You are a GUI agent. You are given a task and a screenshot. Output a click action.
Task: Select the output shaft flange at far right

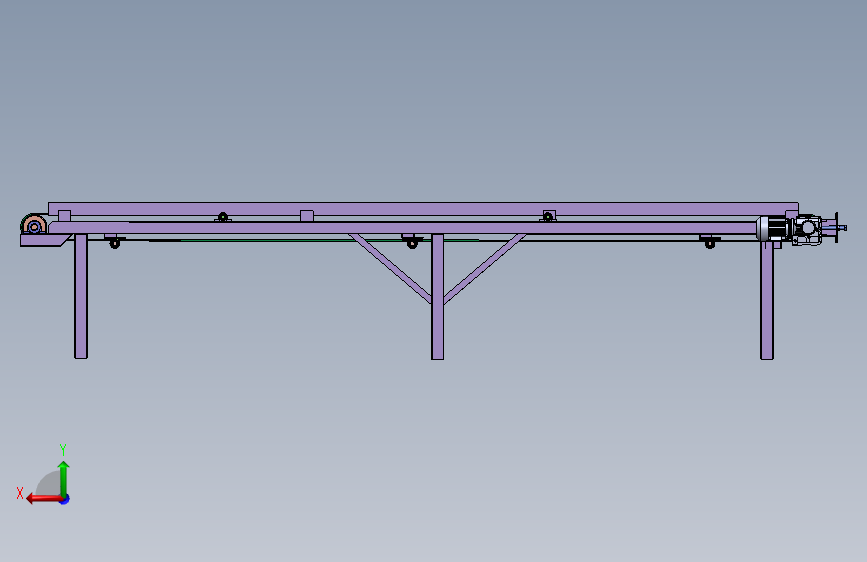[x=836, y=227]
